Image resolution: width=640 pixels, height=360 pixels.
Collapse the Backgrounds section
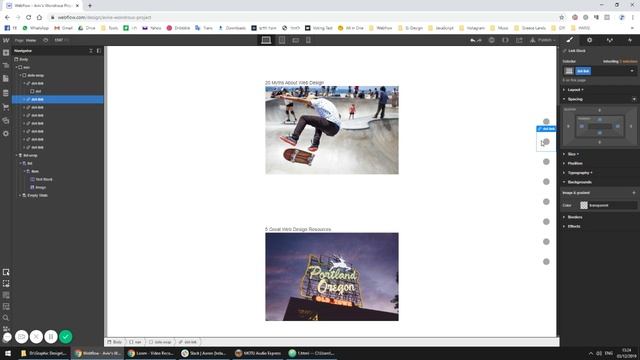coord(579,182)
